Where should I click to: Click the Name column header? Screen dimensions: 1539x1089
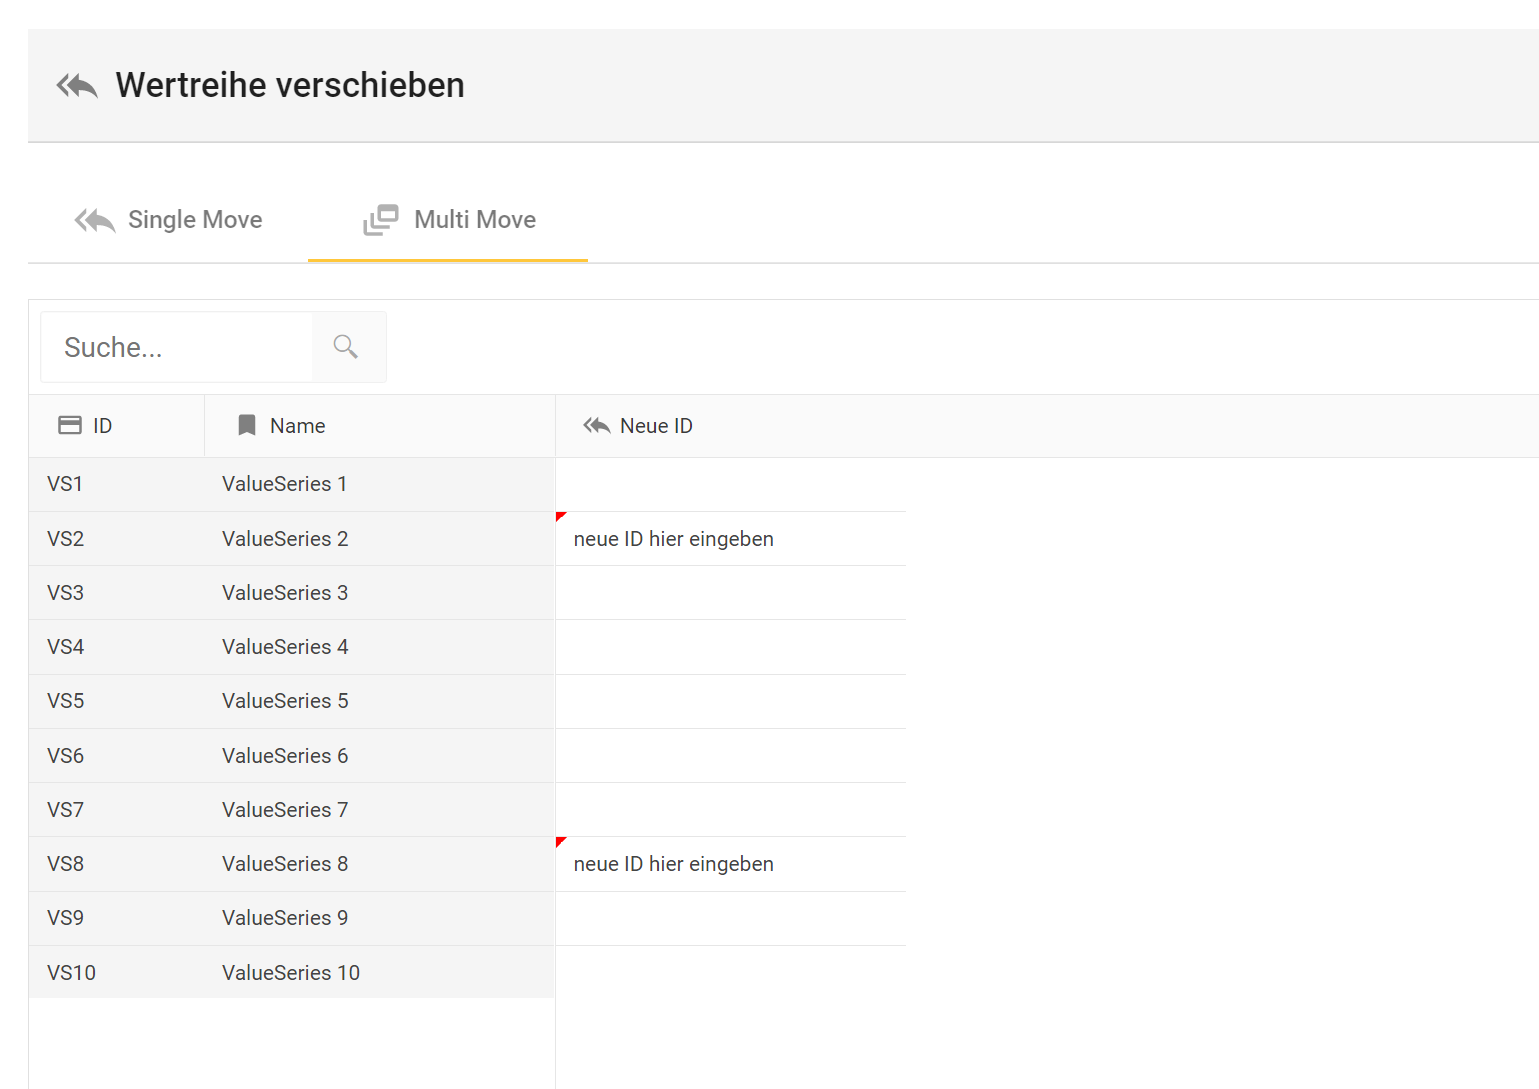pos(297,424)
